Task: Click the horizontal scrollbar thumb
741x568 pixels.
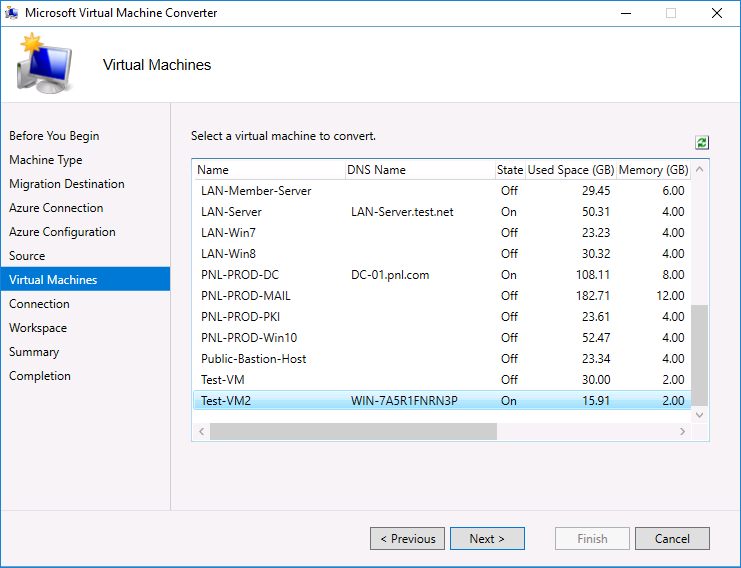Action: [x=353, y=431]
